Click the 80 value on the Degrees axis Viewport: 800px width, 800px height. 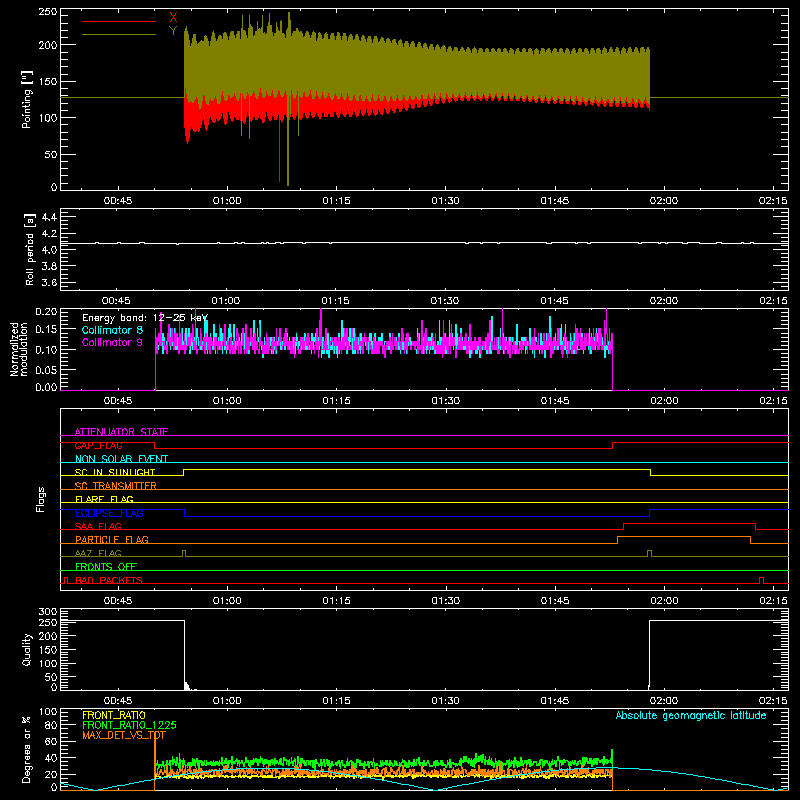(x=51, y=724)
